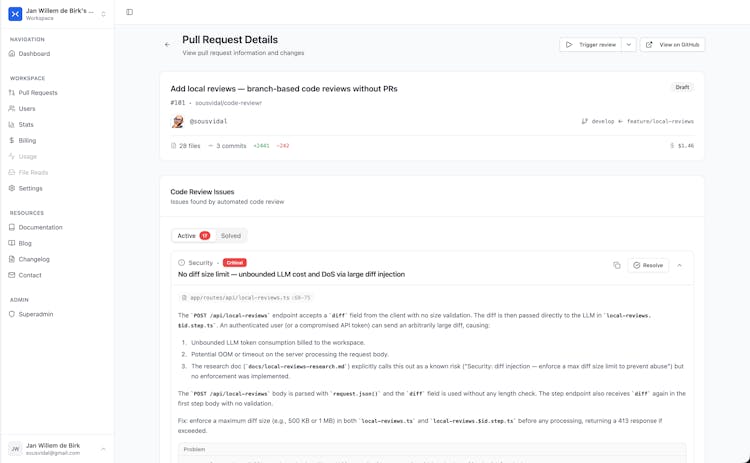Image resolution: width=750 pixels, height=463 pixels.
Task: Open workspace Settings
Action: tap(30, 188)
